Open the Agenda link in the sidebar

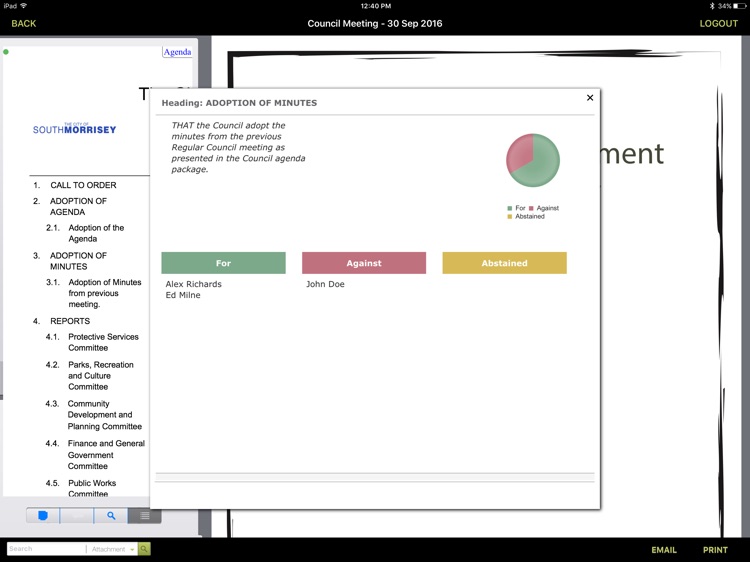tap(177, 52)
